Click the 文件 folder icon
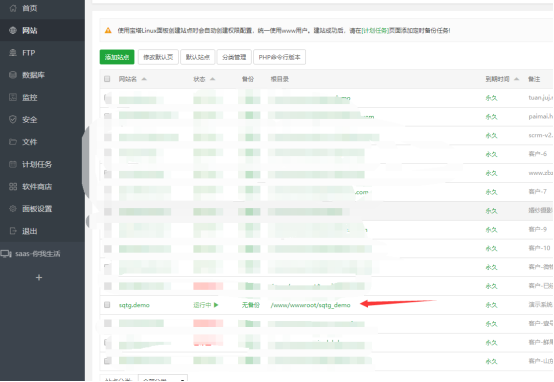The height and width of the screenshot is (382, 554). pos(13,142)
